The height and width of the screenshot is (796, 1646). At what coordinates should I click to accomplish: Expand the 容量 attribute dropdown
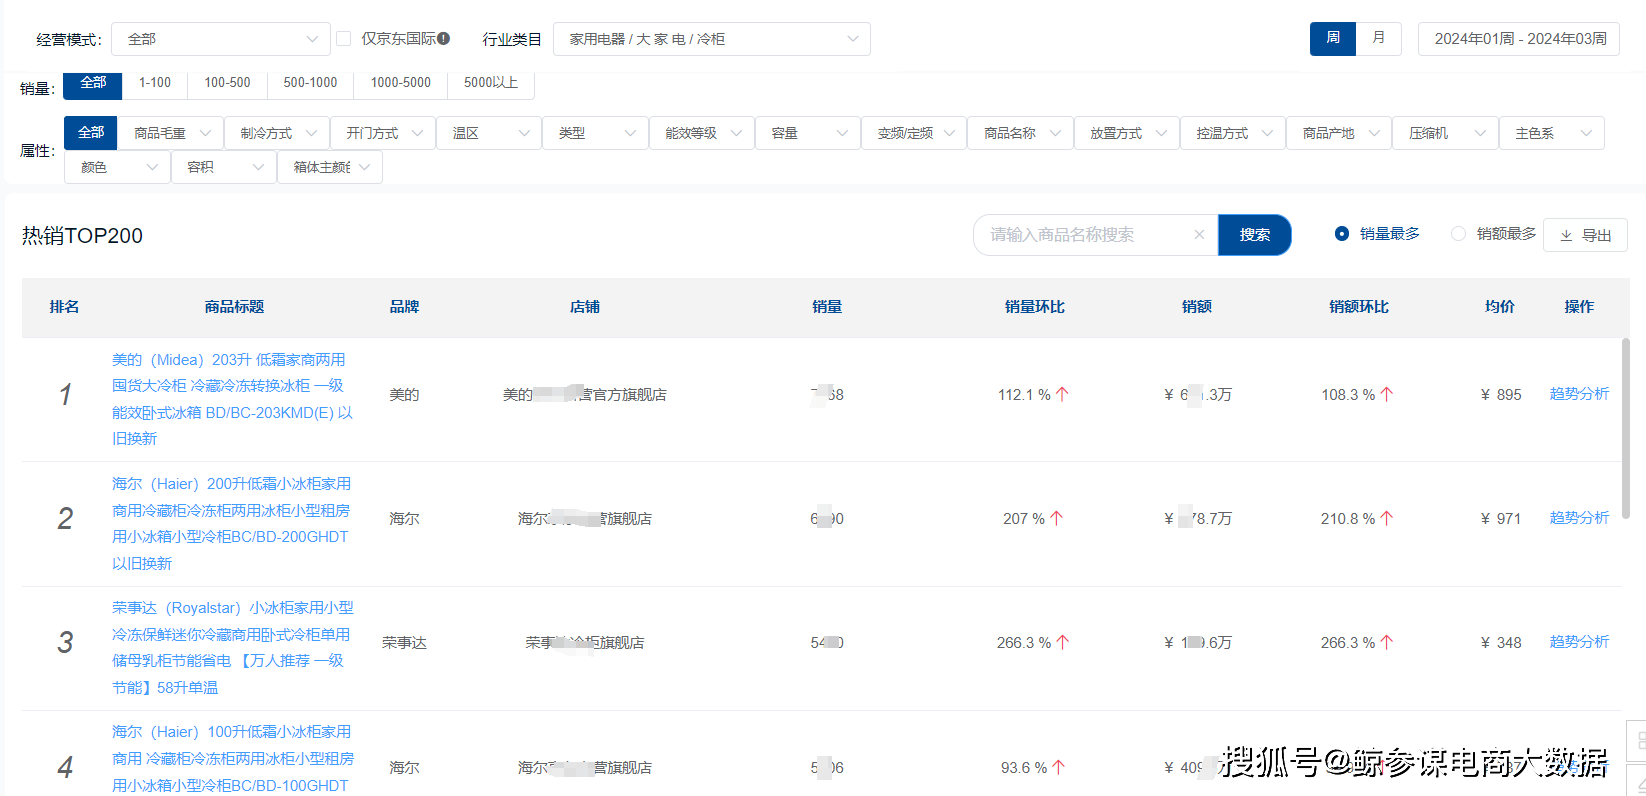point(808,133)
